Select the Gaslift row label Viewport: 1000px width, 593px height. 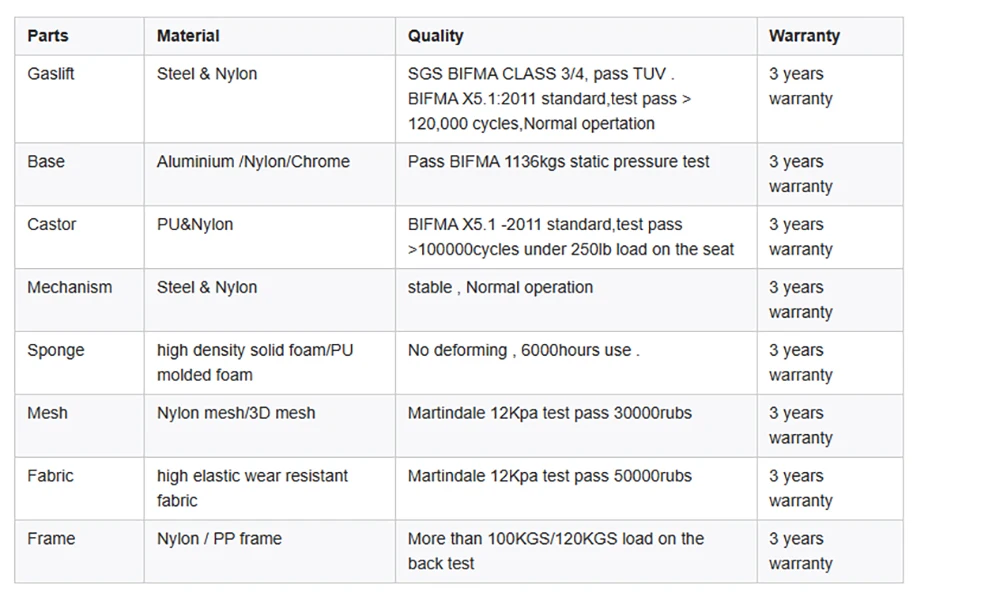[51, 74]
